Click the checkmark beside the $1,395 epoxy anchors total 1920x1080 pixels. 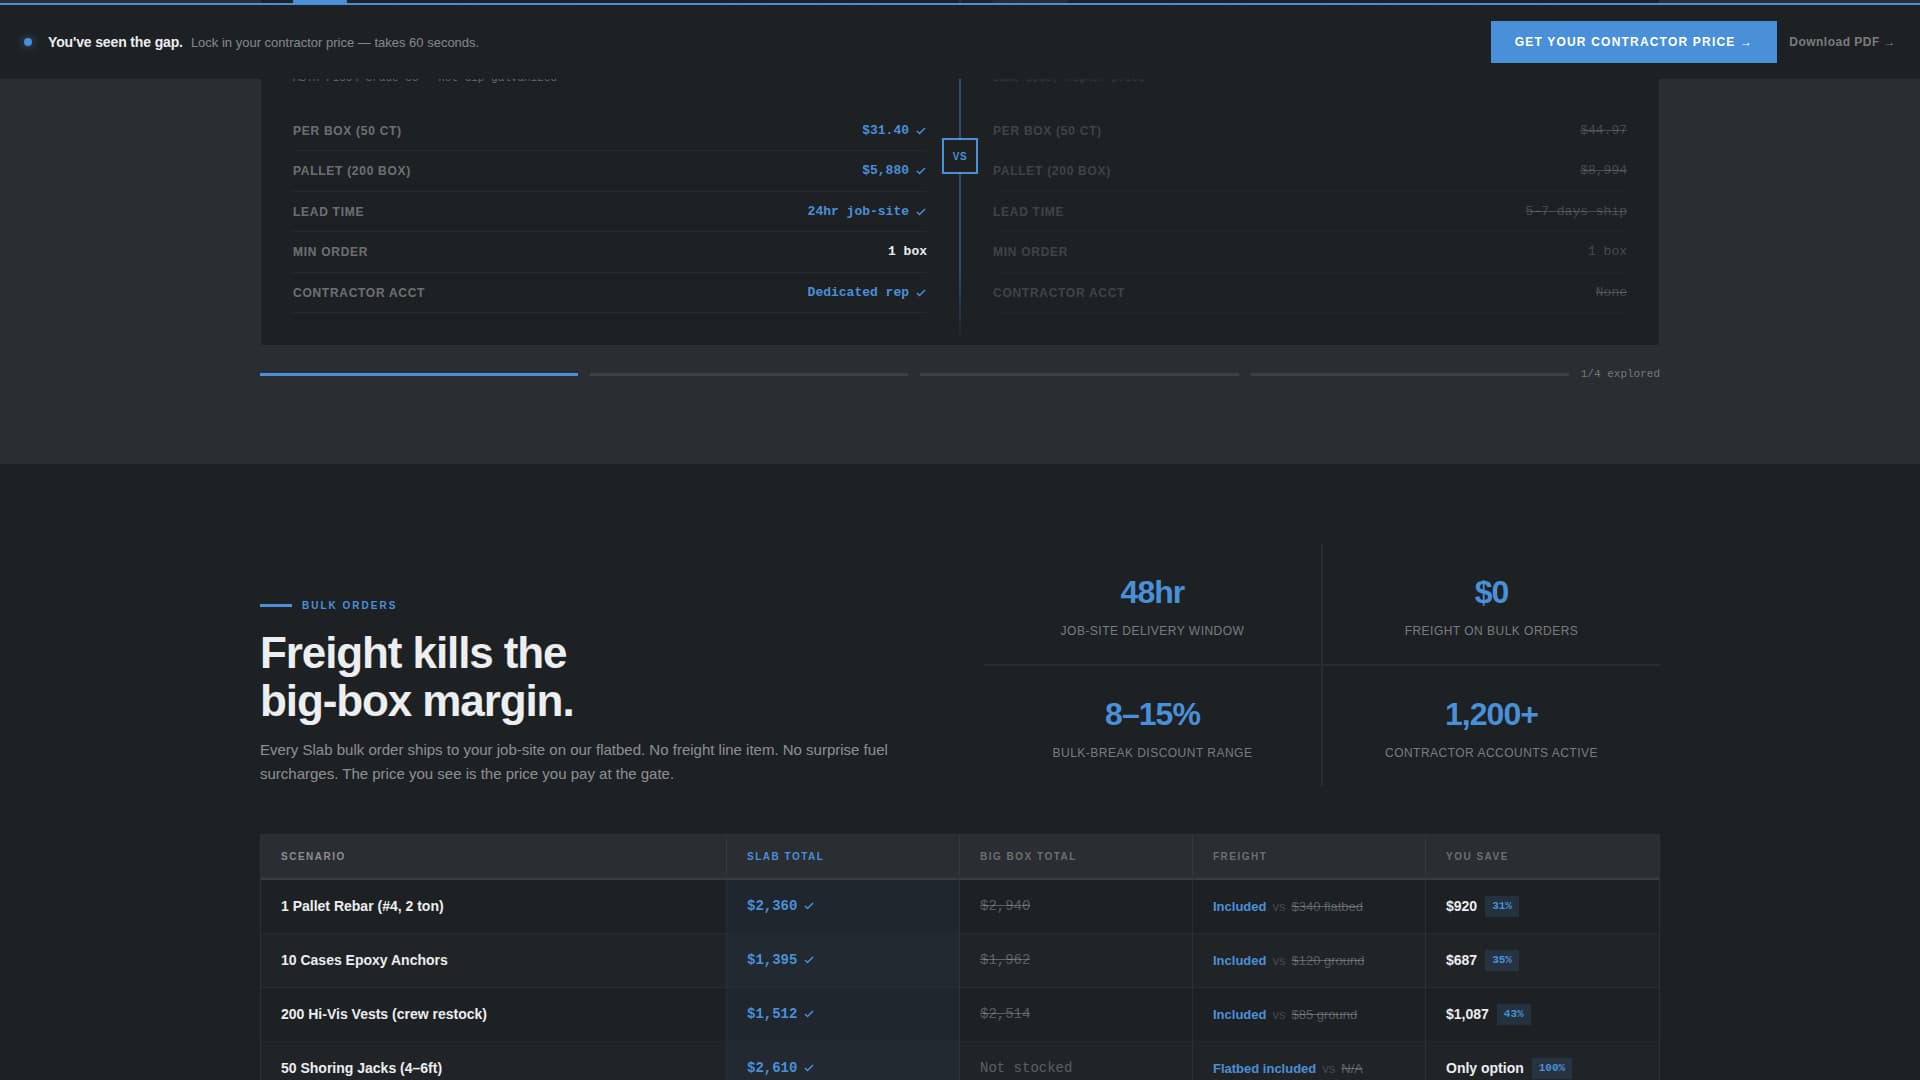tap(808, 960)
